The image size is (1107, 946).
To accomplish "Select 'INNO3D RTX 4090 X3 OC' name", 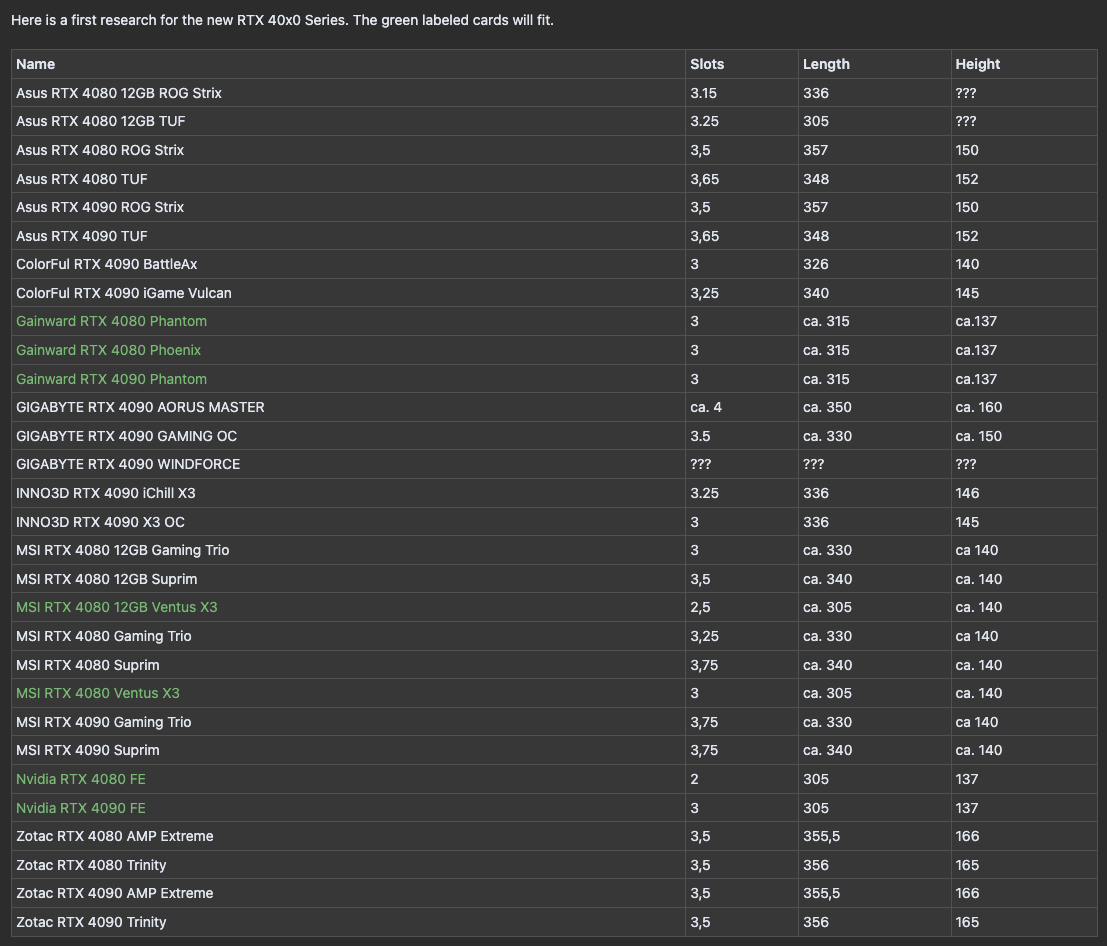I will [x=100, y=522].
